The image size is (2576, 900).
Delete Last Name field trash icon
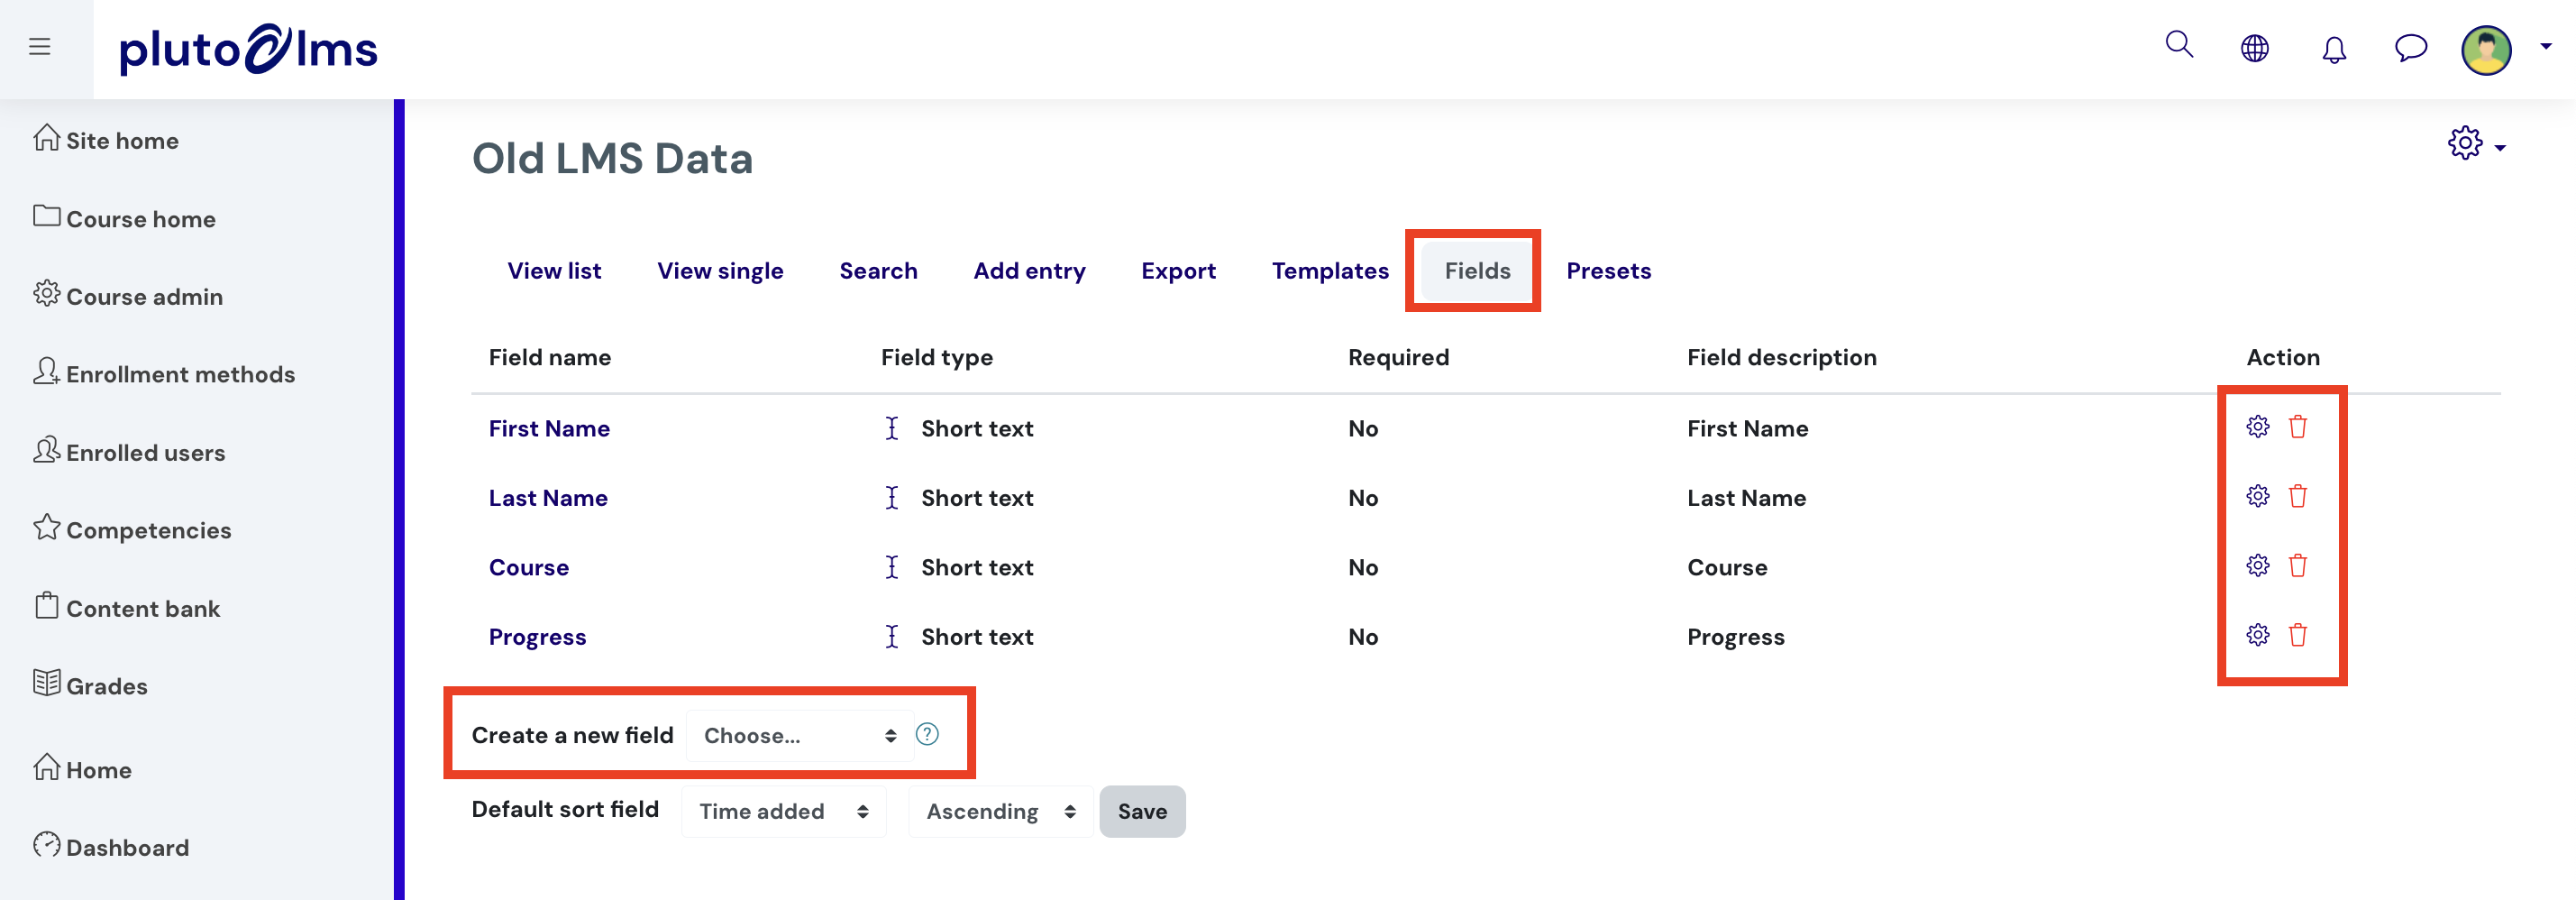(2298, 496)
